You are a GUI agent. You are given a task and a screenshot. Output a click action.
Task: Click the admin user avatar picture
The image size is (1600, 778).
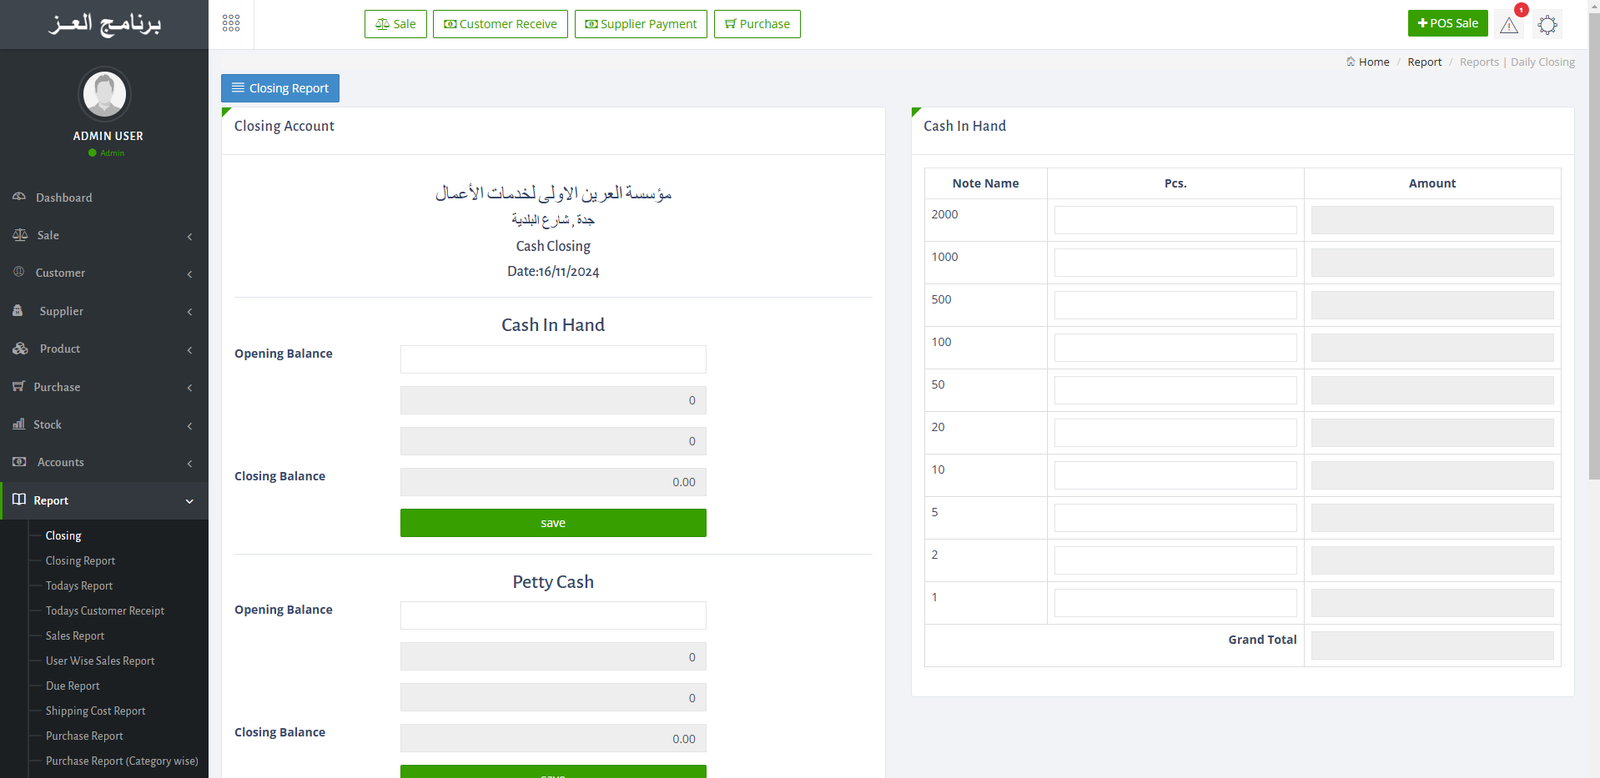pos(105,94)
